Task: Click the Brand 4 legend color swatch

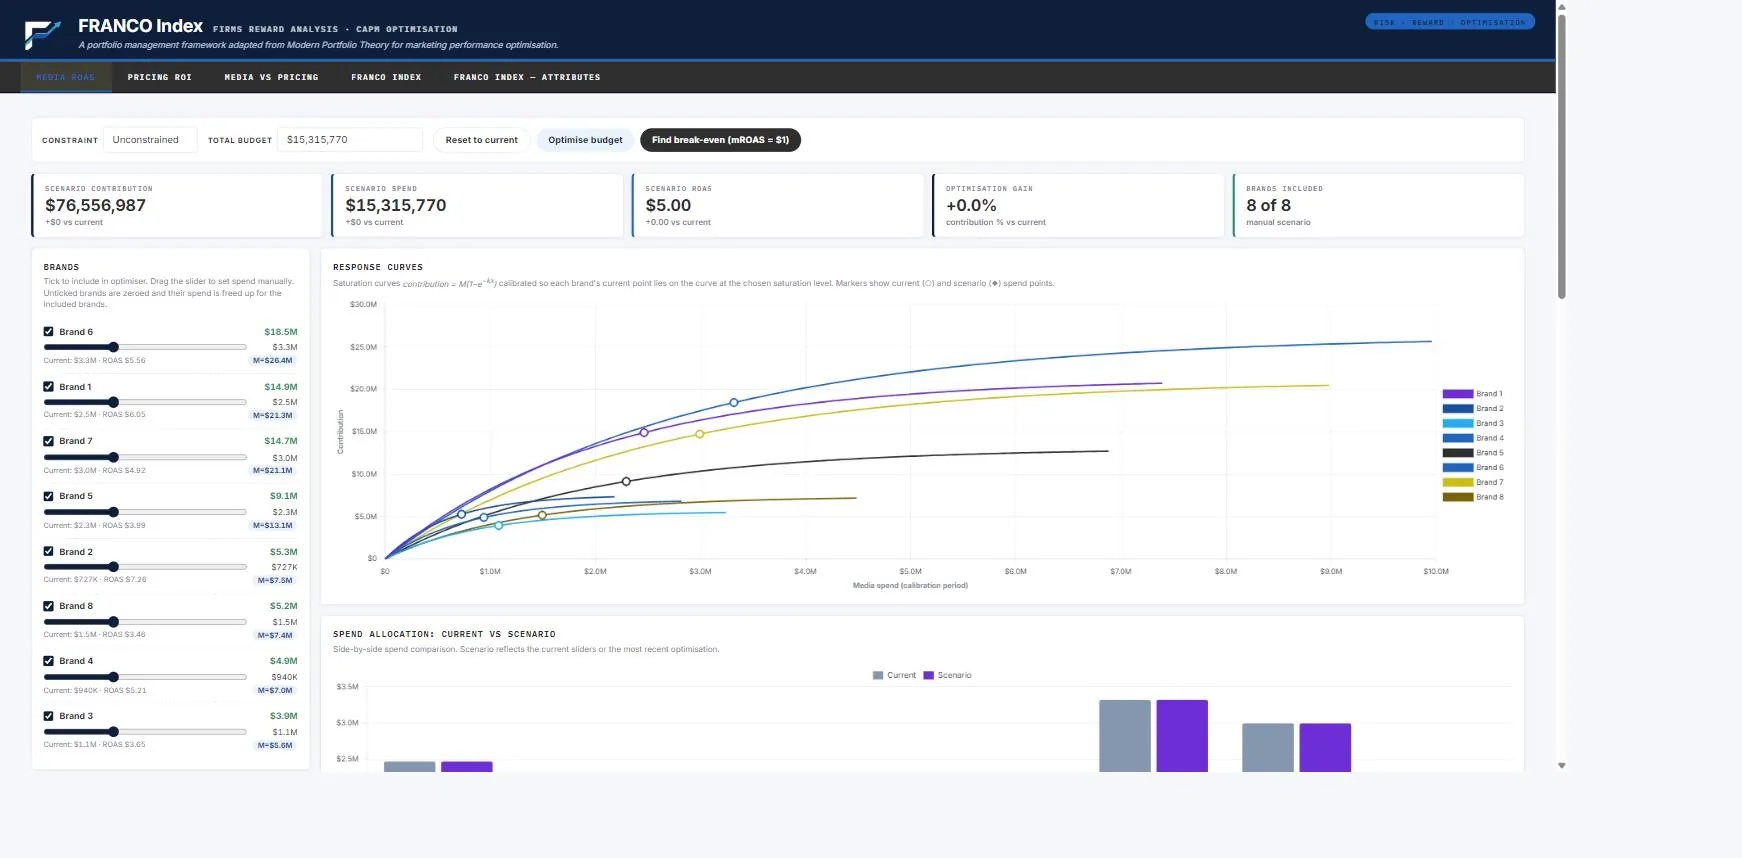Action: click(x=1457, y=438)
